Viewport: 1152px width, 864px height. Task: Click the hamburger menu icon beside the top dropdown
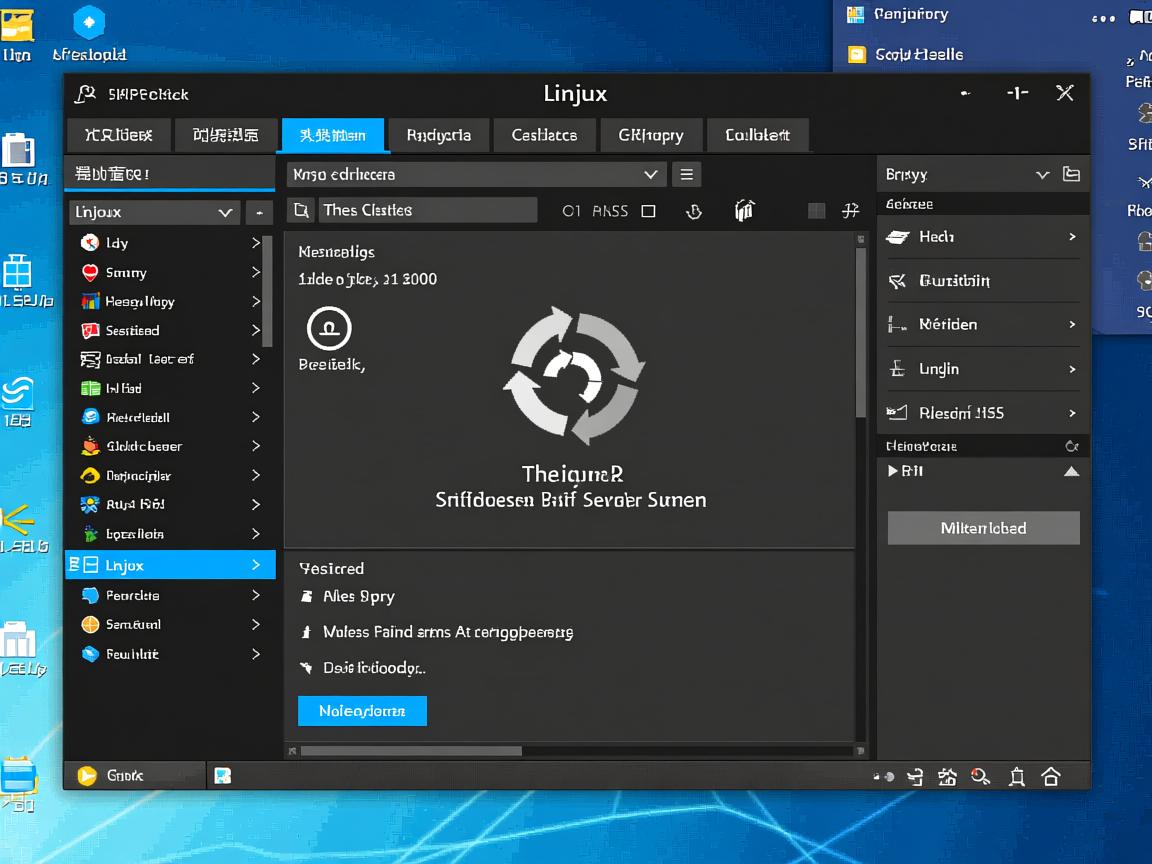pyautogui.click(x=686, y=174)
